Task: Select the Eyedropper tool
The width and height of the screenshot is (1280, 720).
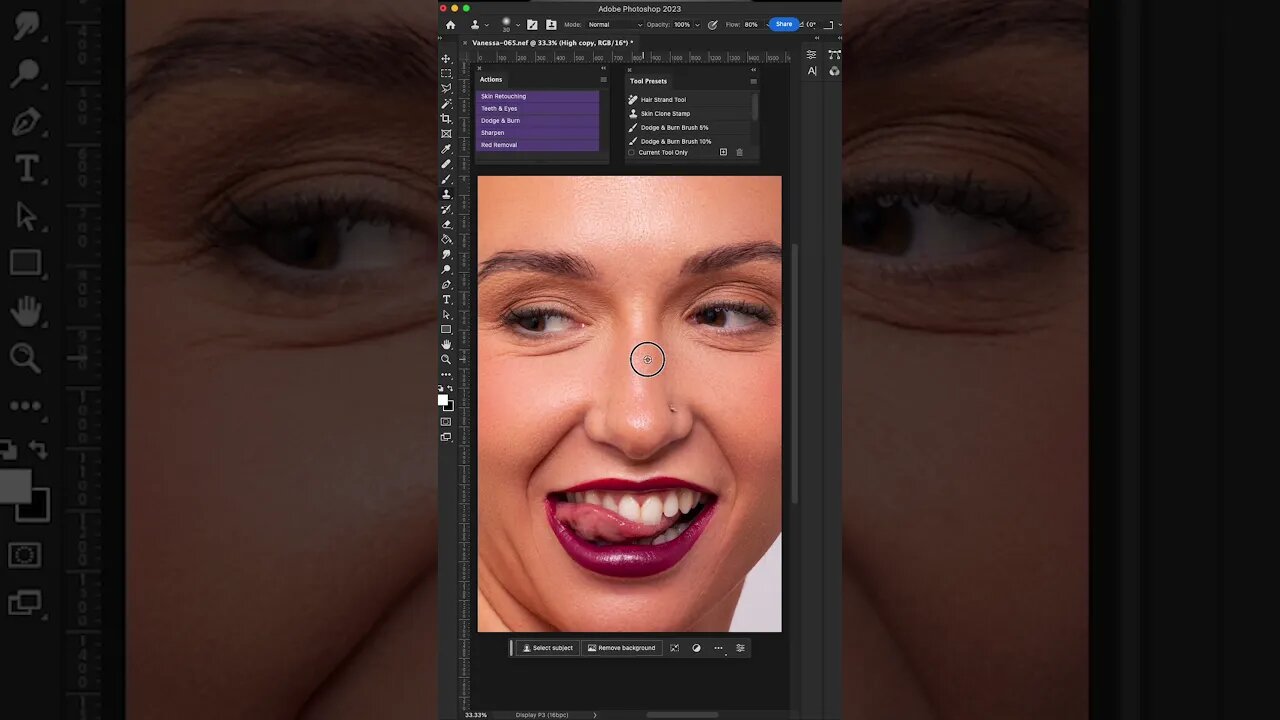Action: coord(446,149)
